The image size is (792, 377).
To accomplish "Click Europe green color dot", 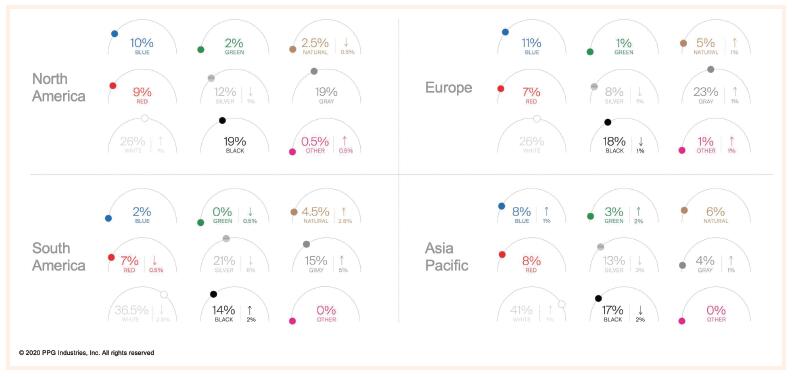I will click(x=589, y=52).
